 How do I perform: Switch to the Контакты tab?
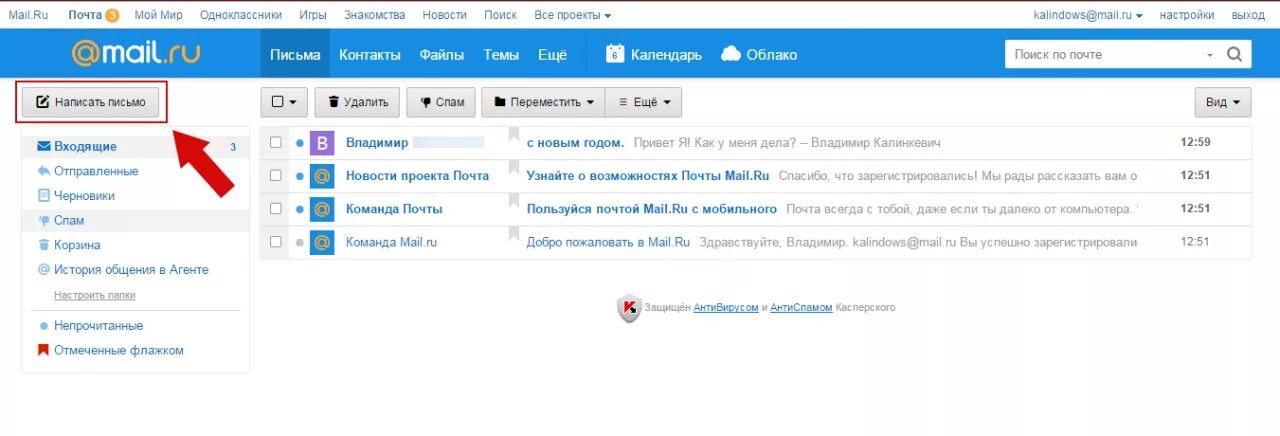370,55
